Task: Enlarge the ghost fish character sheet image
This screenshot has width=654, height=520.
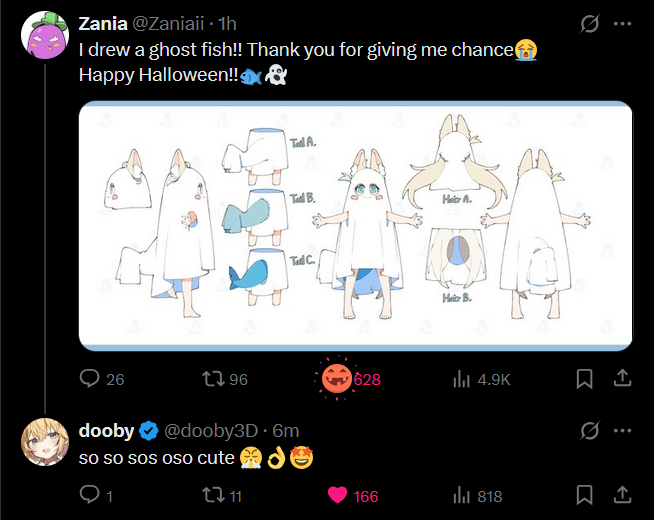Action: (355, 226)
